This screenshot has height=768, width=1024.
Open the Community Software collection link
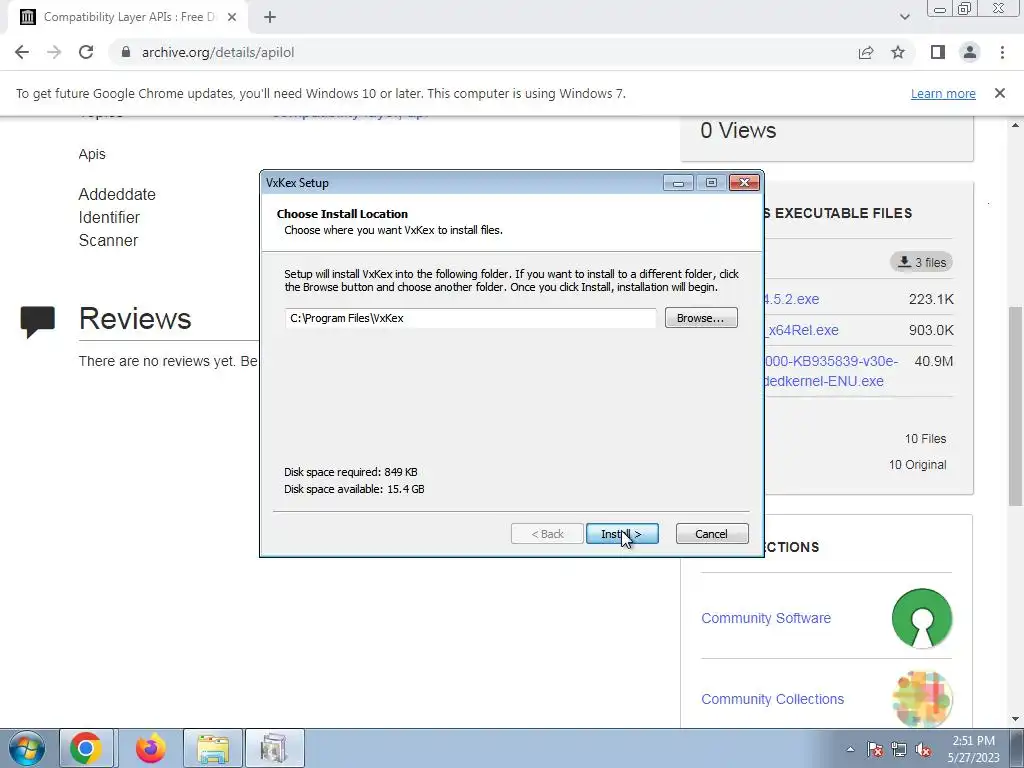point(766,618)
